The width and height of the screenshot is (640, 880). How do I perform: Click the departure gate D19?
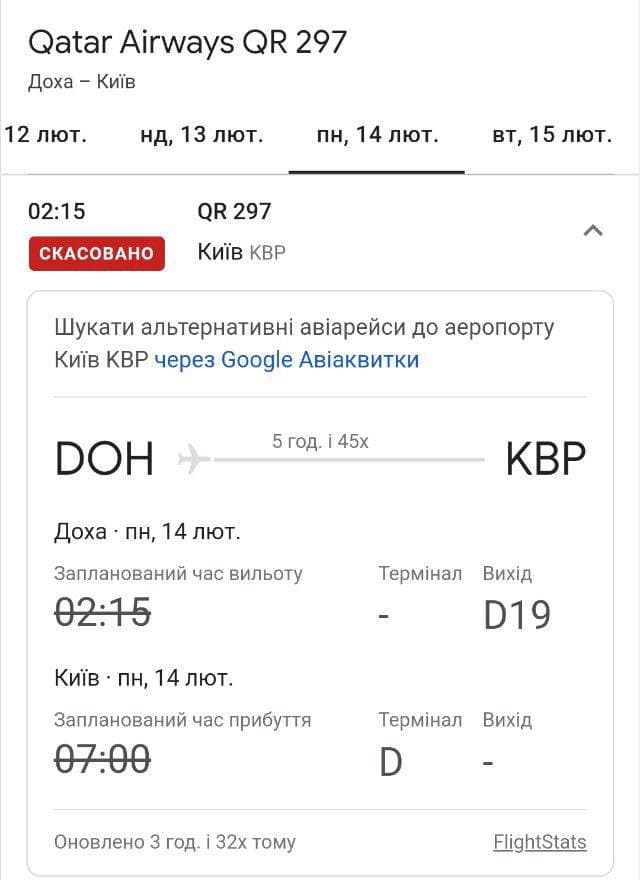tap(517, 615)
